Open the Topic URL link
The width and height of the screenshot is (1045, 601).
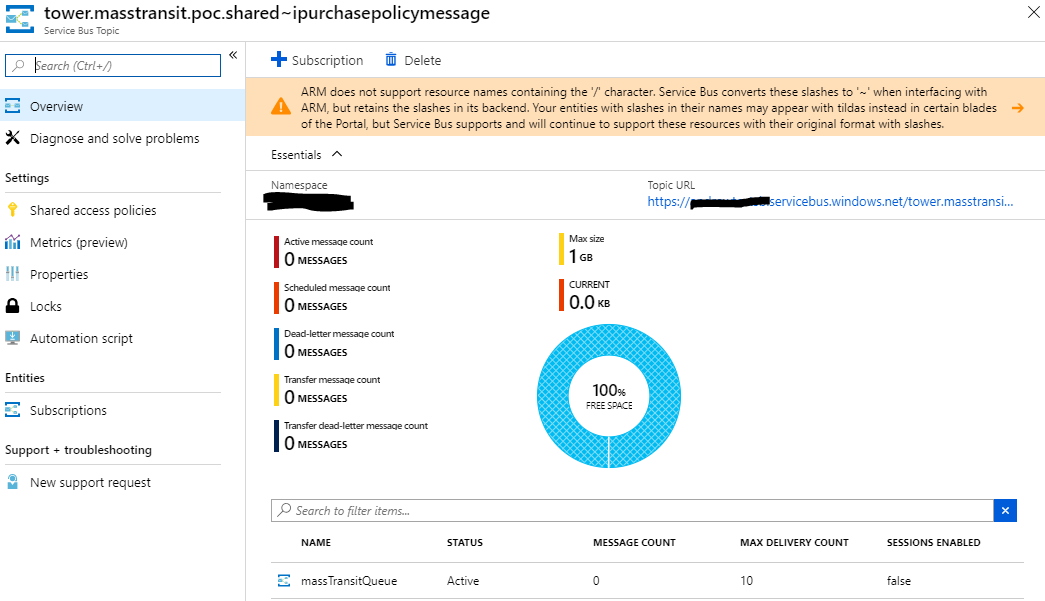tap(830, 201)
